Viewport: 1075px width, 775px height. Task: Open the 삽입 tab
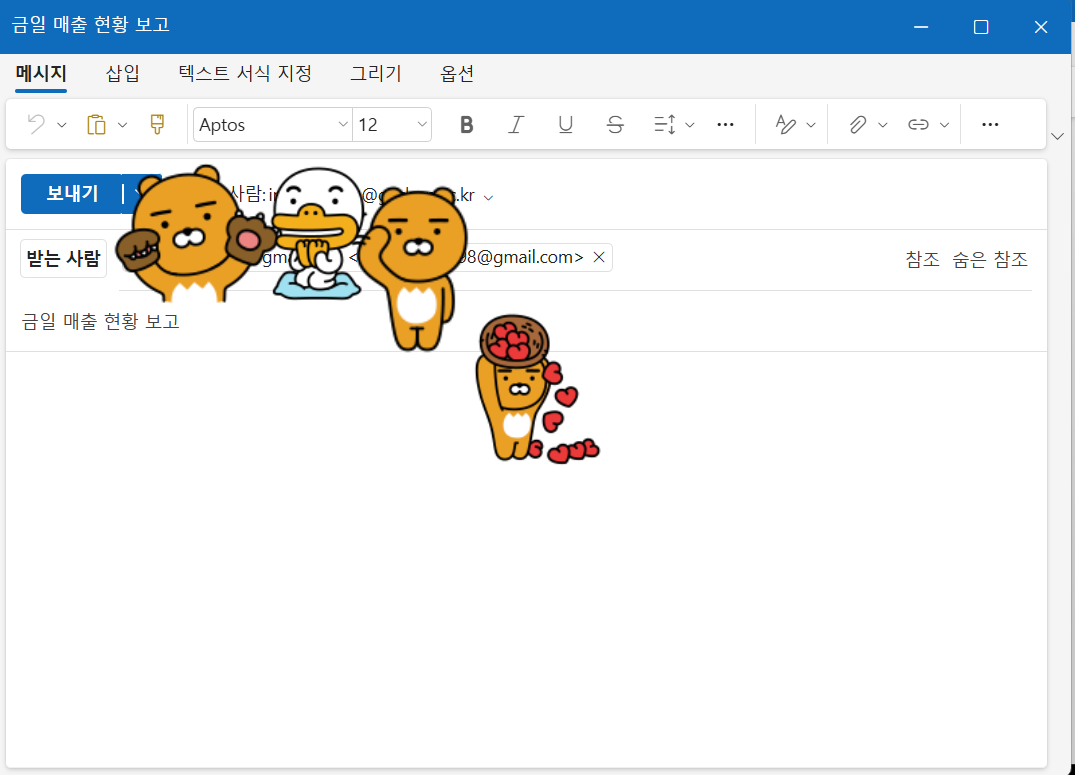[x=123, y=73]
